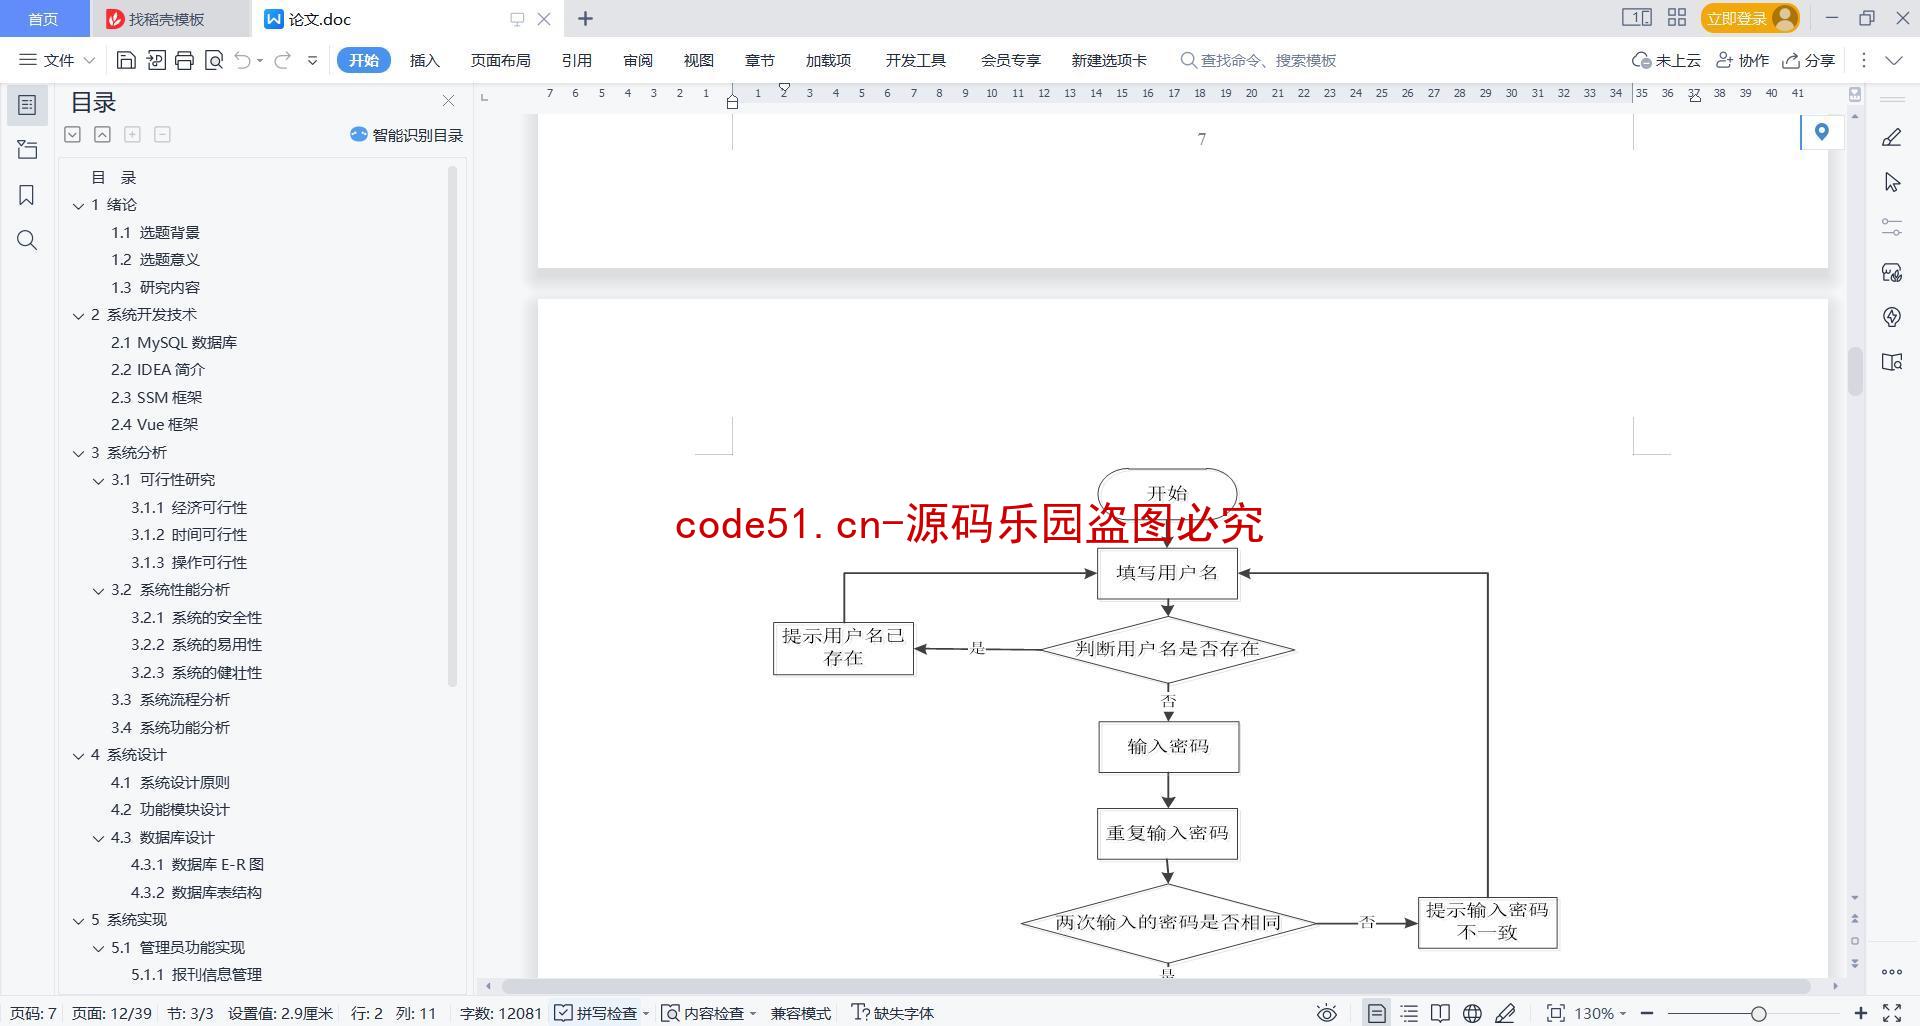Open the bookmark sidebar icon
This screenshot has height=1026, width=1920.
(27, 195)
